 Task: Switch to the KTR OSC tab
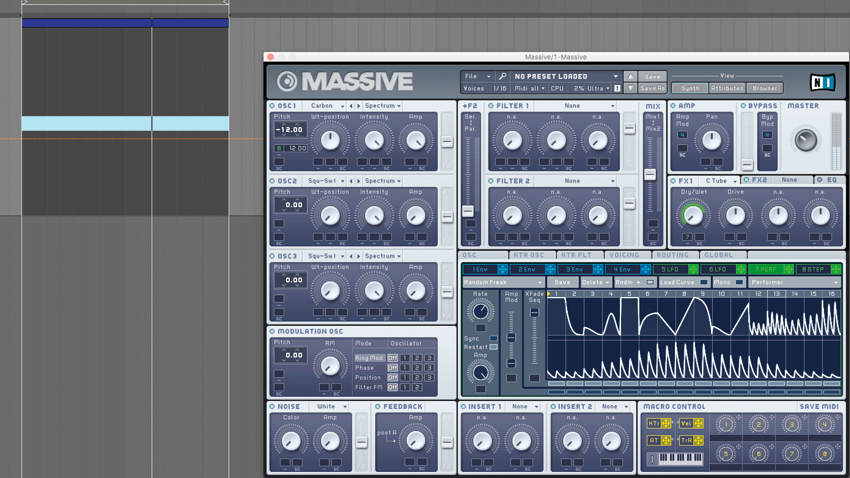533,255
